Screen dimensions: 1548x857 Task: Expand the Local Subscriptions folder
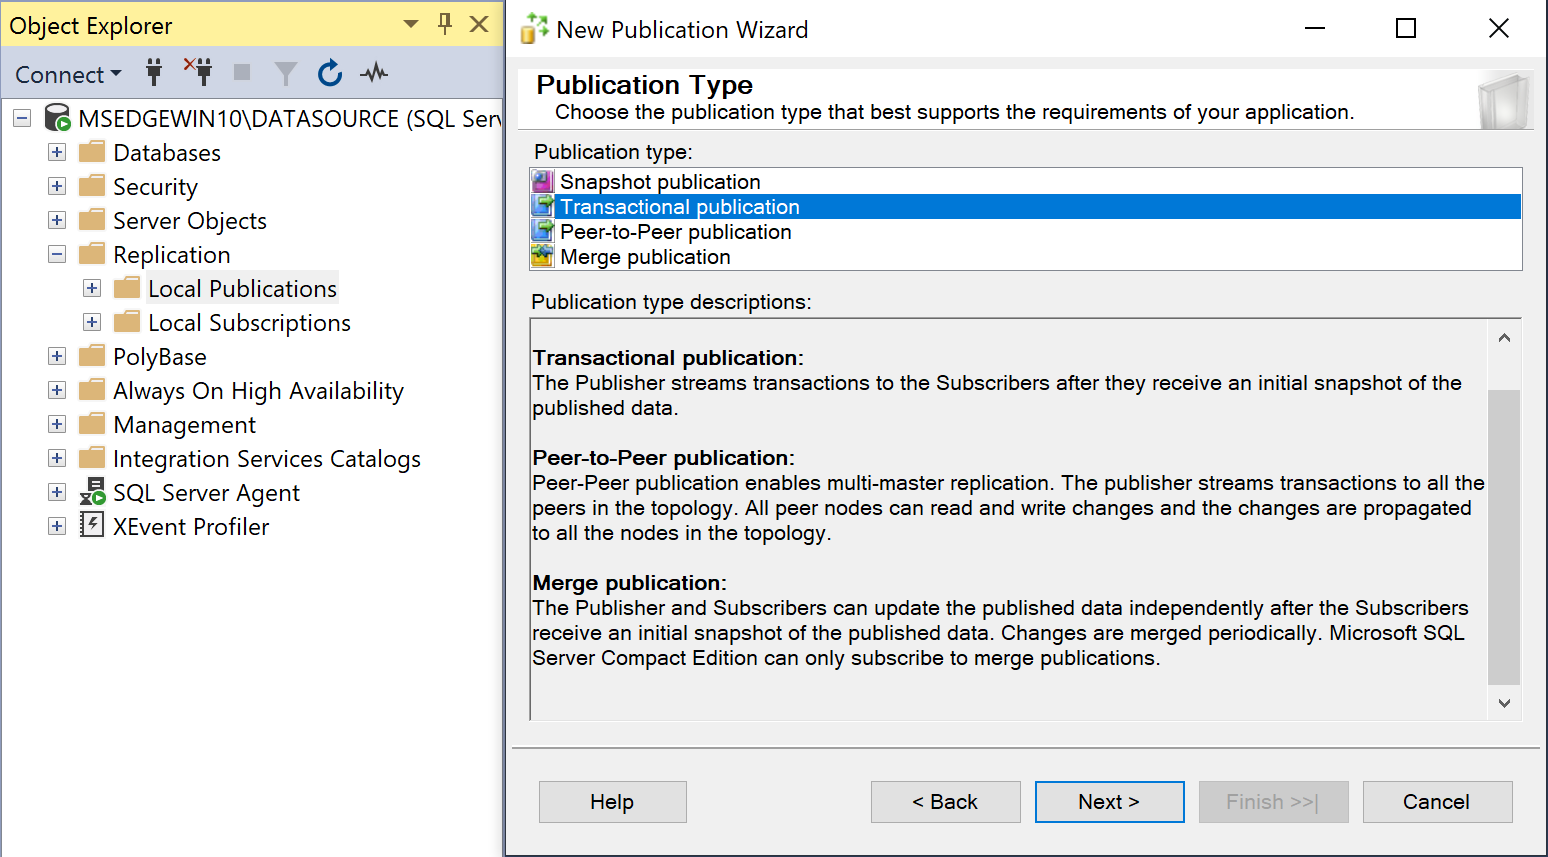coord(92,322)
